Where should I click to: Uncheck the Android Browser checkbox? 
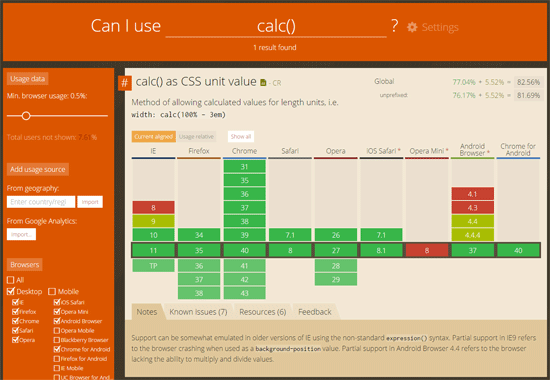(57, 321)
